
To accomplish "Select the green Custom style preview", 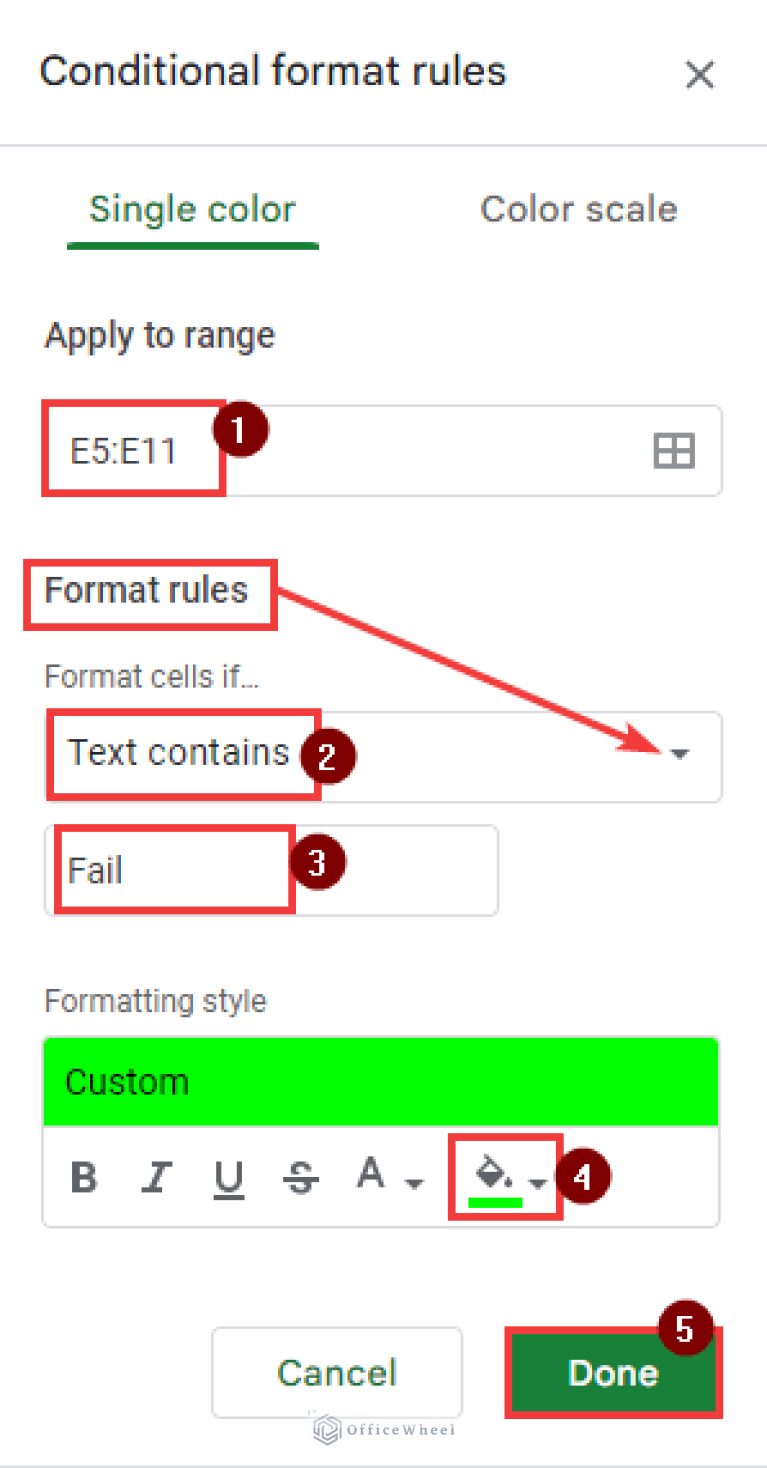I will coord(380,1080).
